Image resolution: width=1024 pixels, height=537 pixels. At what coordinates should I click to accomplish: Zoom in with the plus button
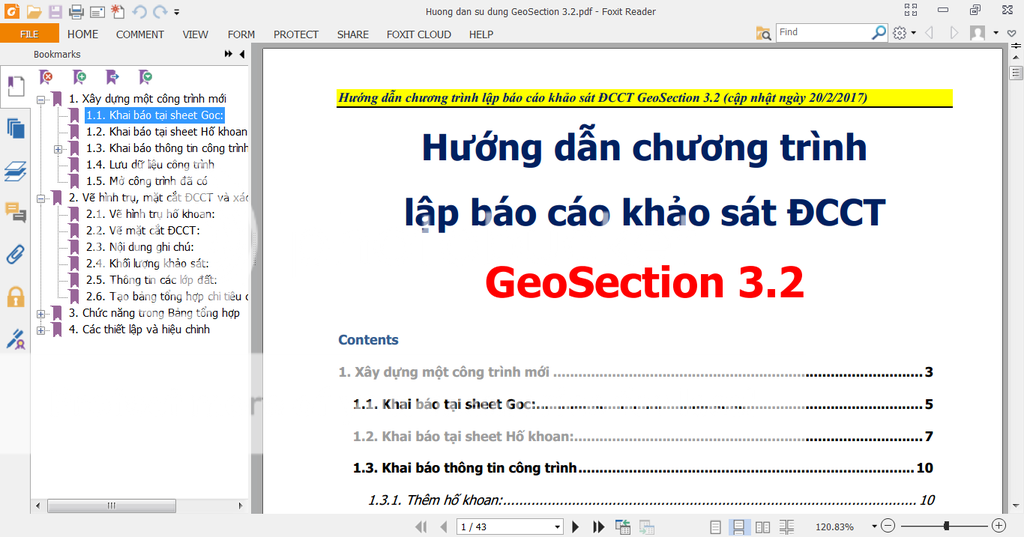pos(999,526)
